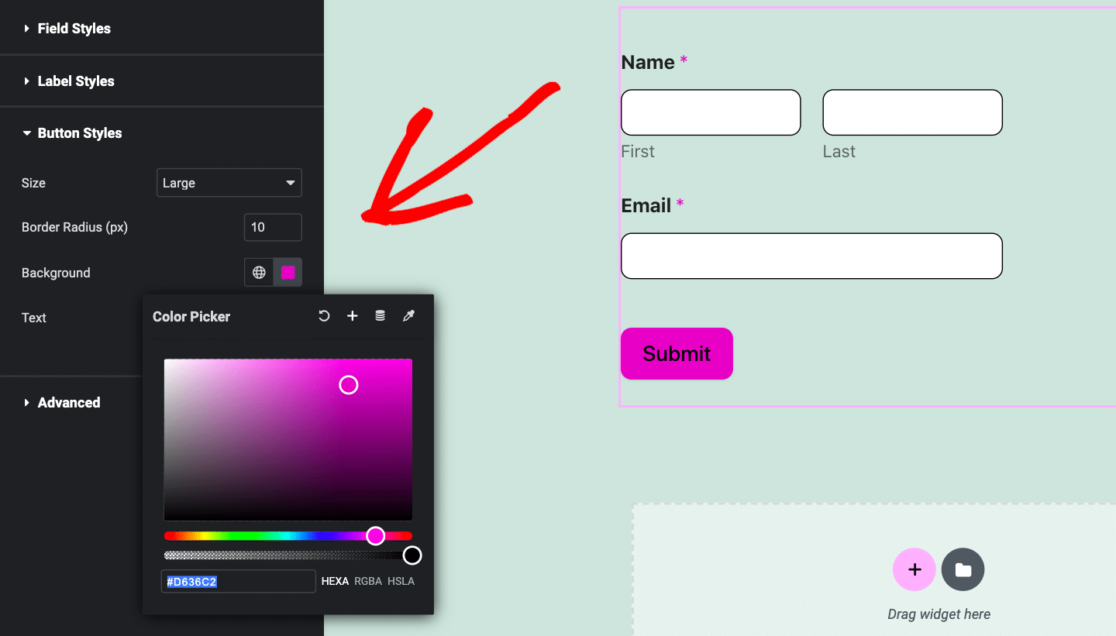1116x636 pixels.
Task: Switch color format to HEXA
Action: coord(335,581)
